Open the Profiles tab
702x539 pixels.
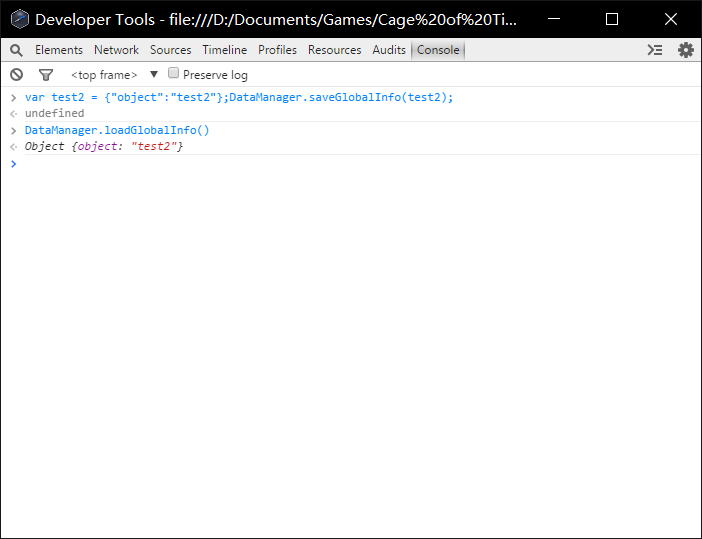pos(277,50)
